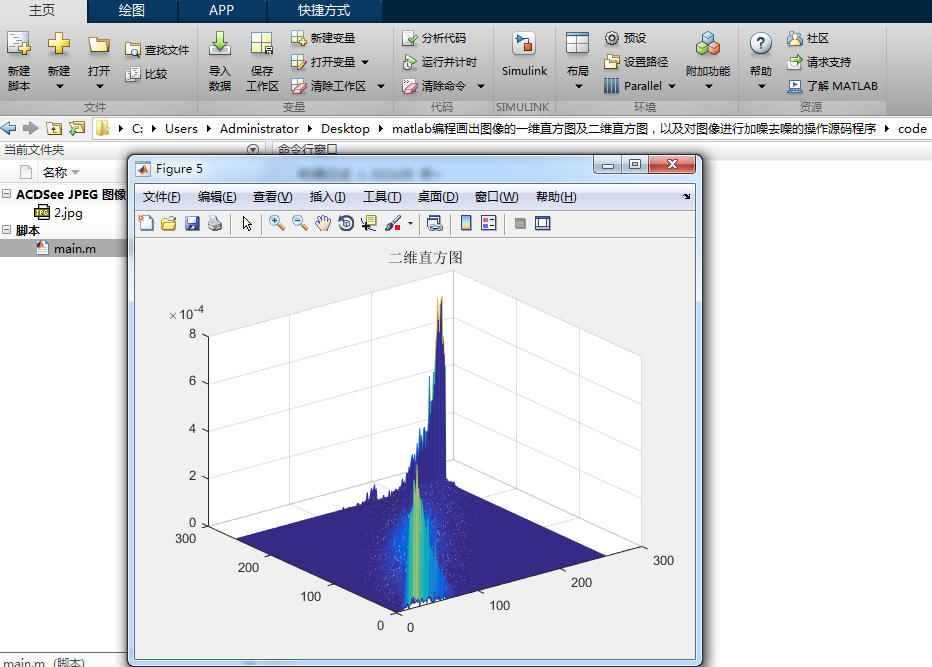
Task: Toggle the Brush data tool in Figure 5
Action: (x=393, y=224)
